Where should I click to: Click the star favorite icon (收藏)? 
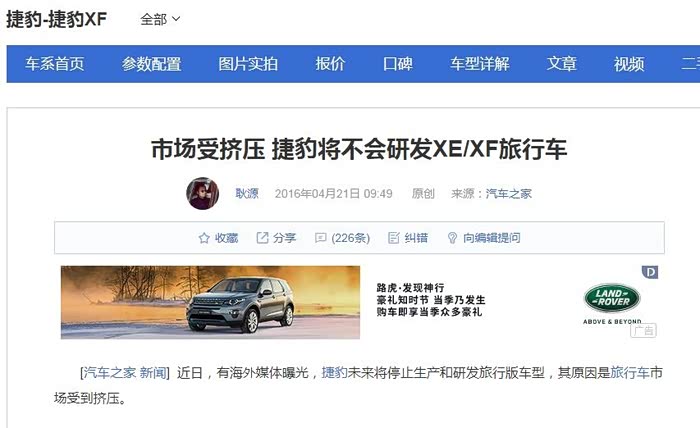204,238
